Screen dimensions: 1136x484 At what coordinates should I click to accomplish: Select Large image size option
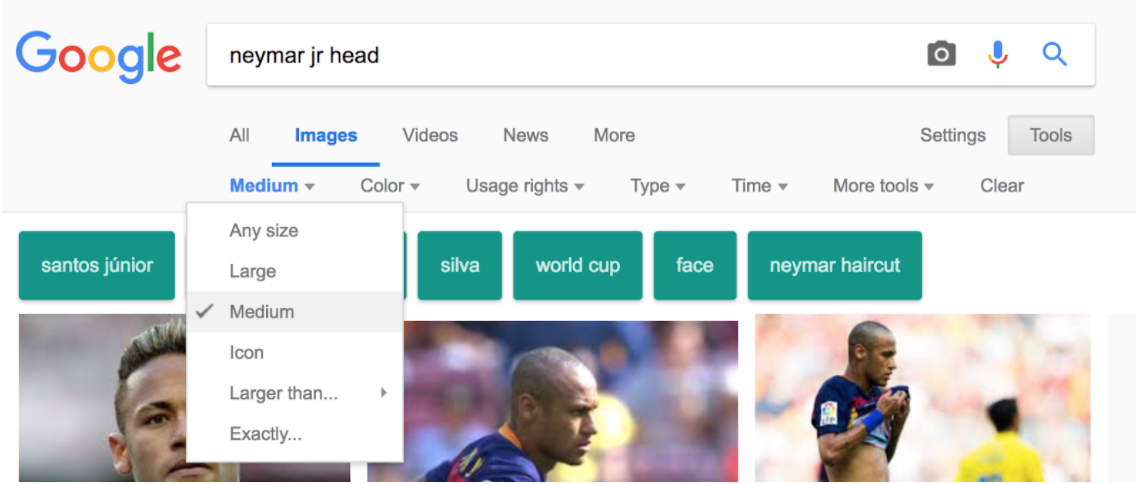coord(295,272)
